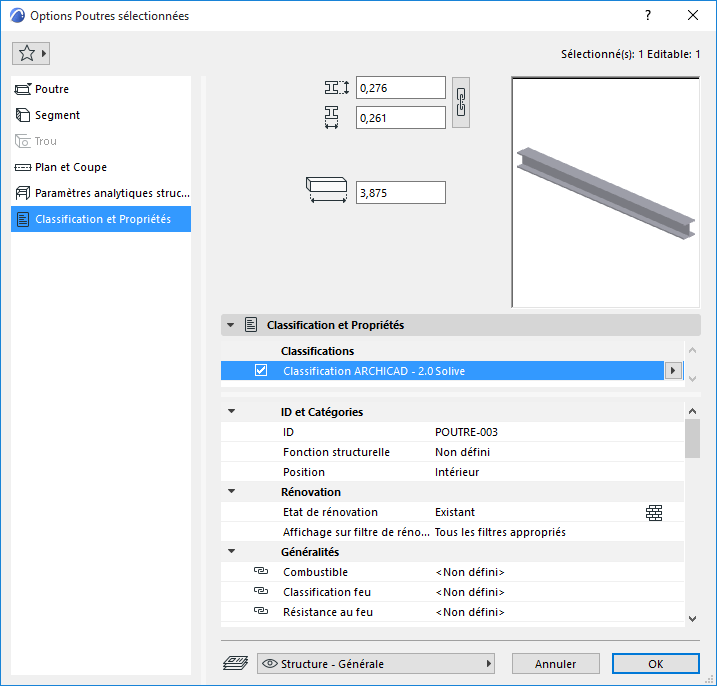
Task: Collapse the Généralités group
Action: (x=232, y=551)
